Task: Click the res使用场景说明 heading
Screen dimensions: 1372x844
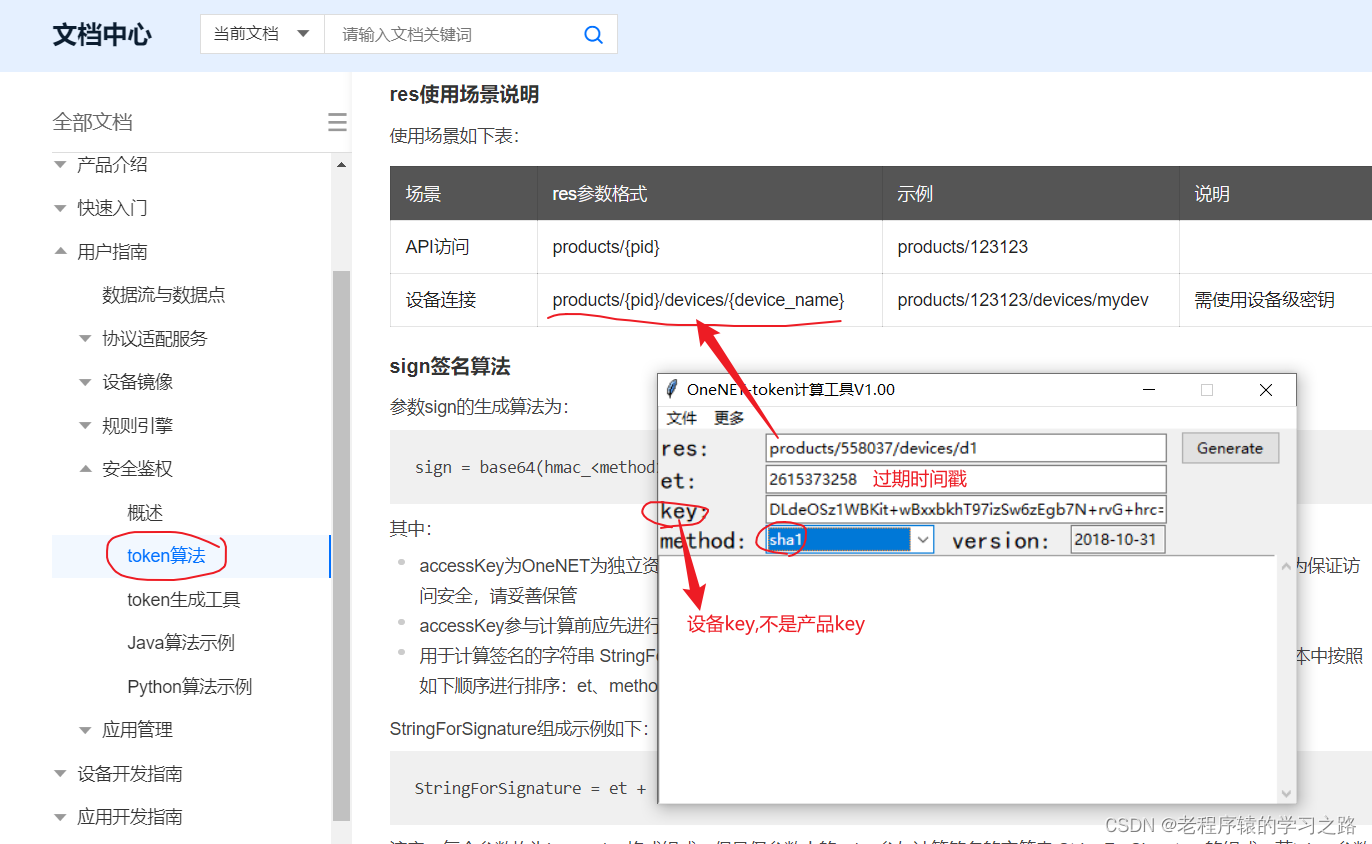Action: coord(464,95)
